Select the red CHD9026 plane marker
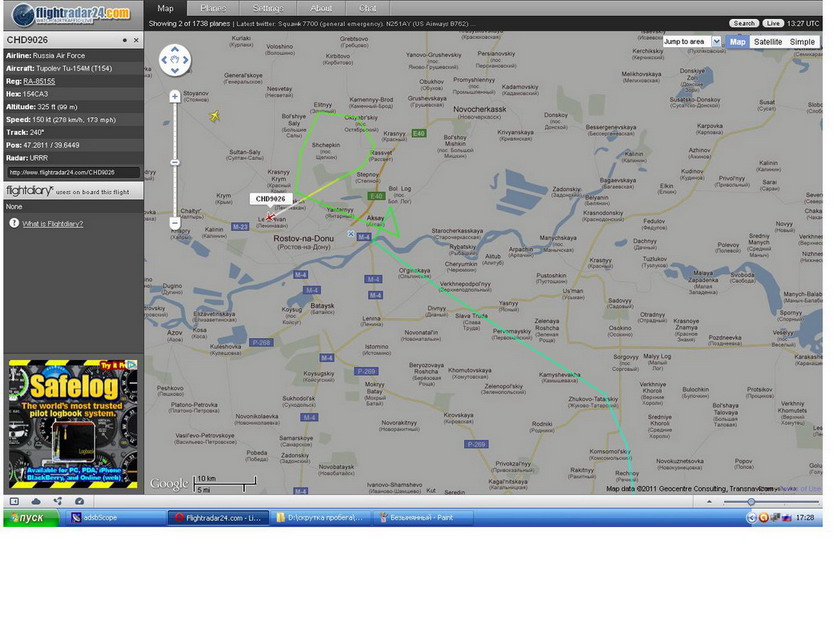 coord(270,217)
